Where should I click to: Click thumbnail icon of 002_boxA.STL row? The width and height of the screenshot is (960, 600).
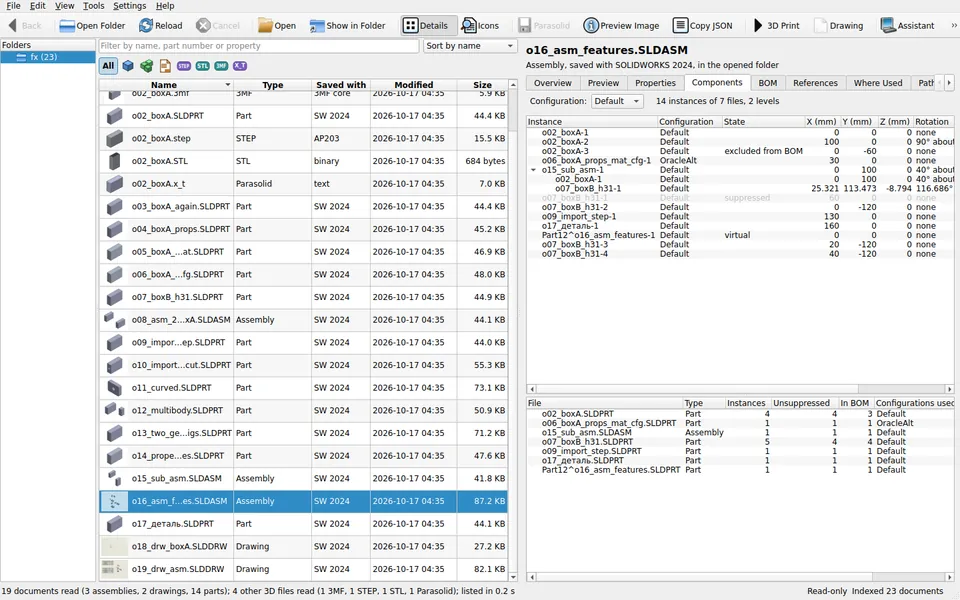(114, 161)
